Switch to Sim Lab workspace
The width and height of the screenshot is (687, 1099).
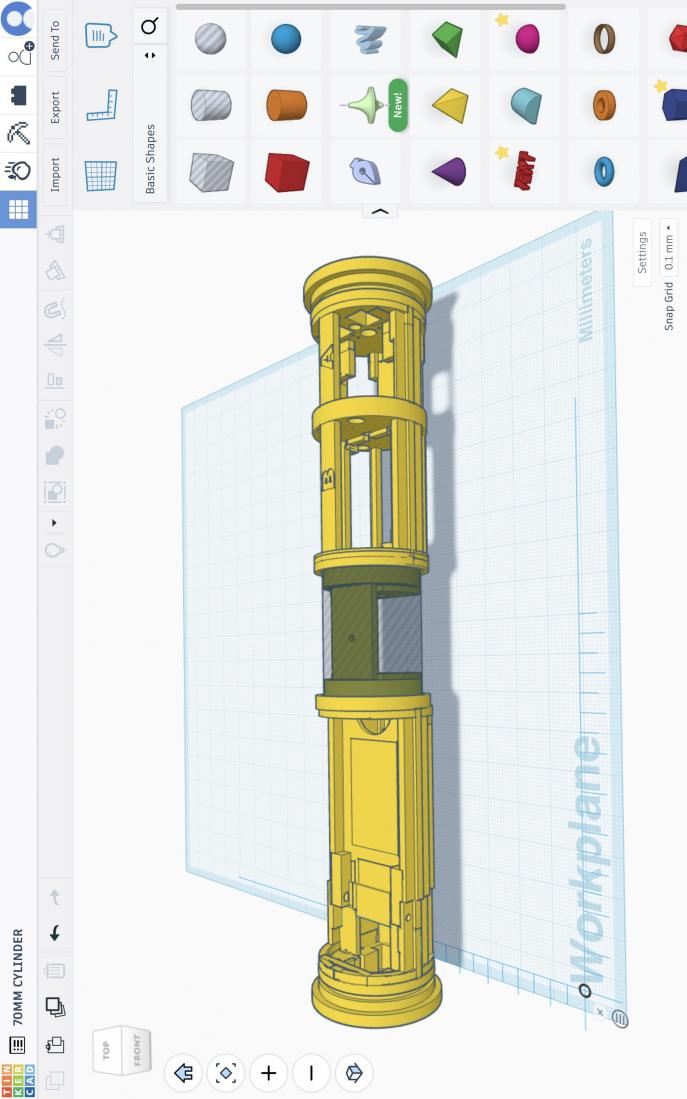(18, 171)
